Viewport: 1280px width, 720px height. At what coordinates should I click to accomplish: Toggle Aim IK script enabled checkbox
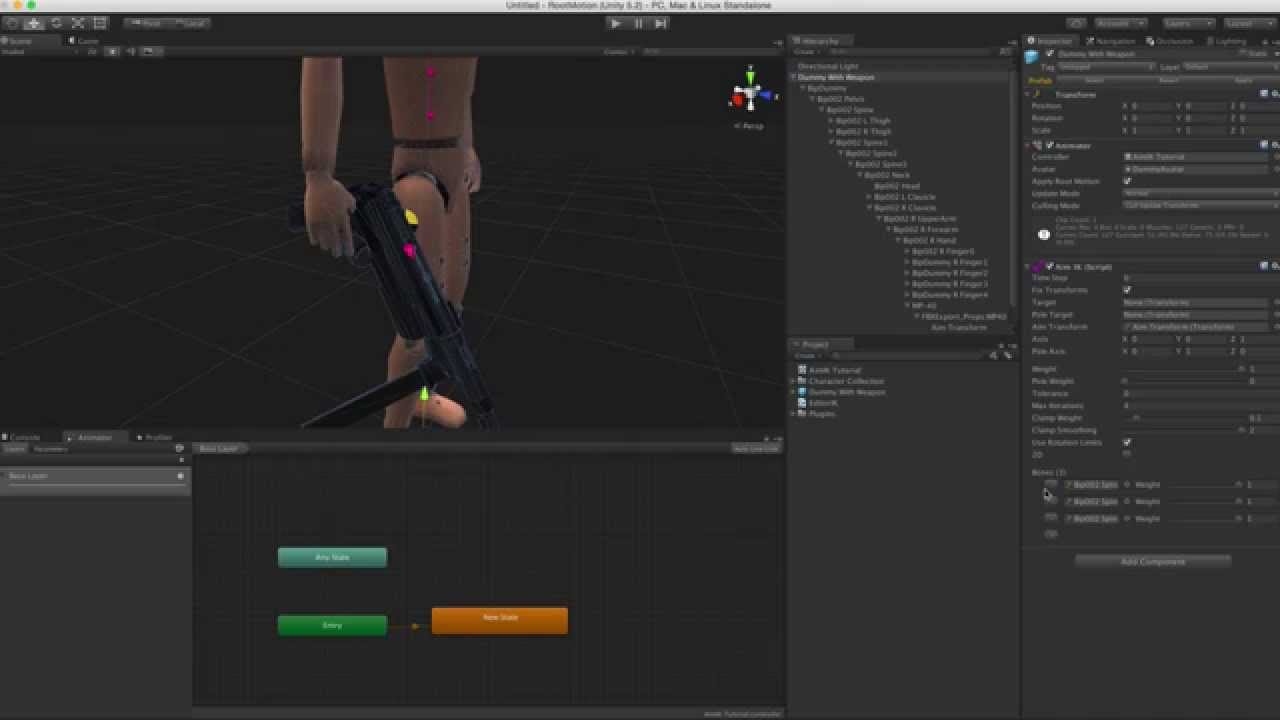pyautogui.click(x=1049, y=266)
